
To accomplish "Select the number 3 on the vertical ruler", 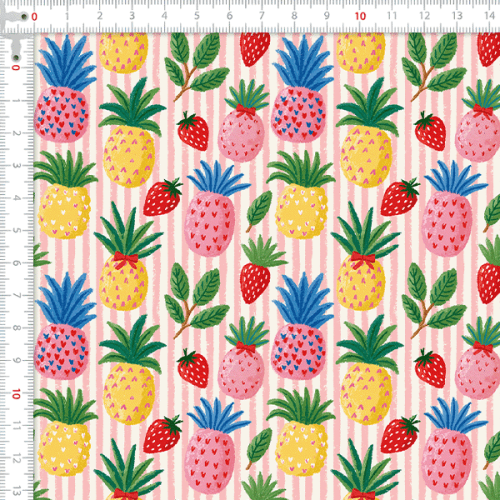I will click(x=16, y=165).
